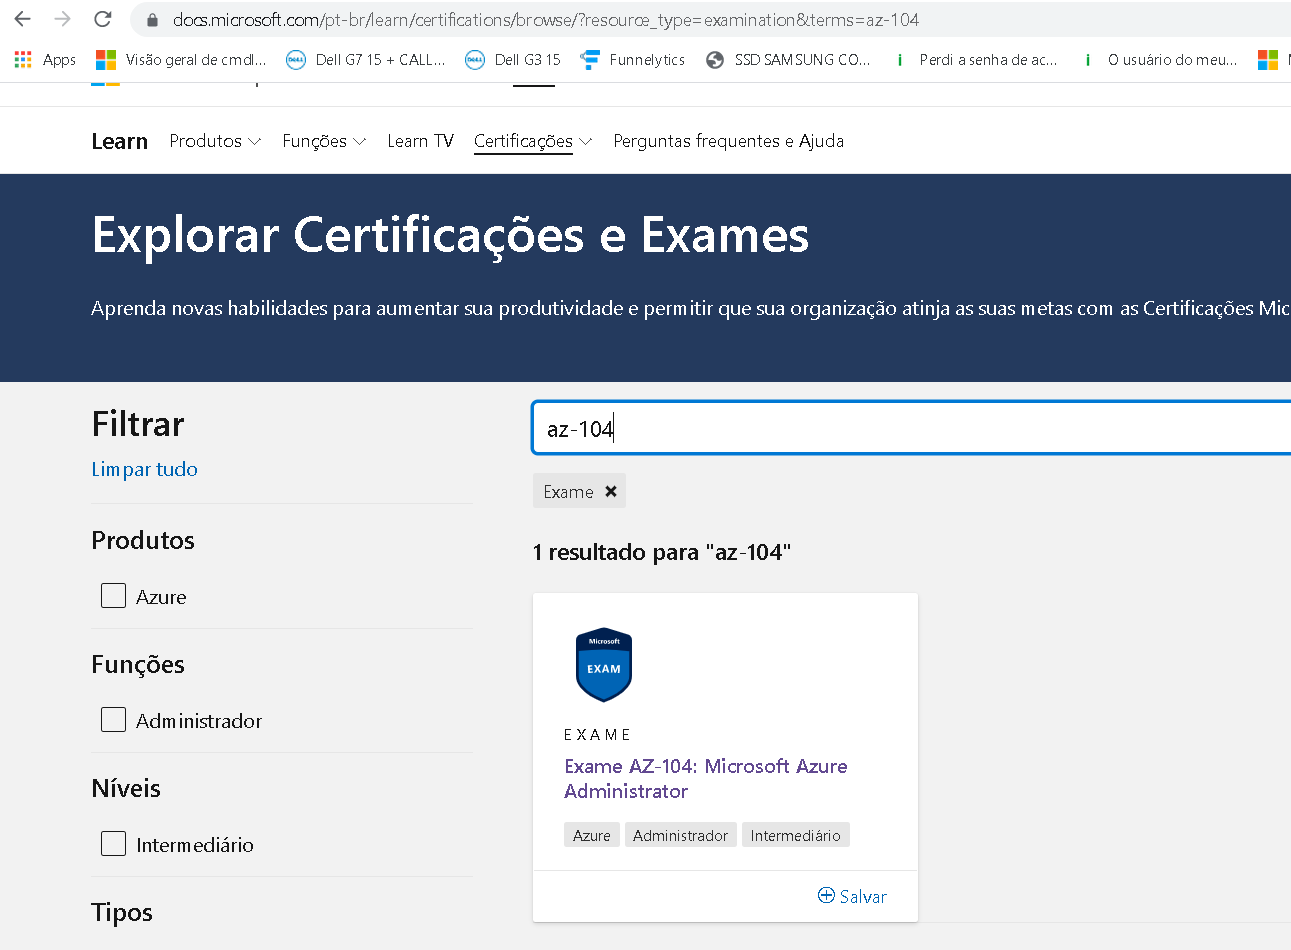Click Limpar tudo to reset filters
The image size is (1291, 950).
pyautogui.click(x=144, y=469)
